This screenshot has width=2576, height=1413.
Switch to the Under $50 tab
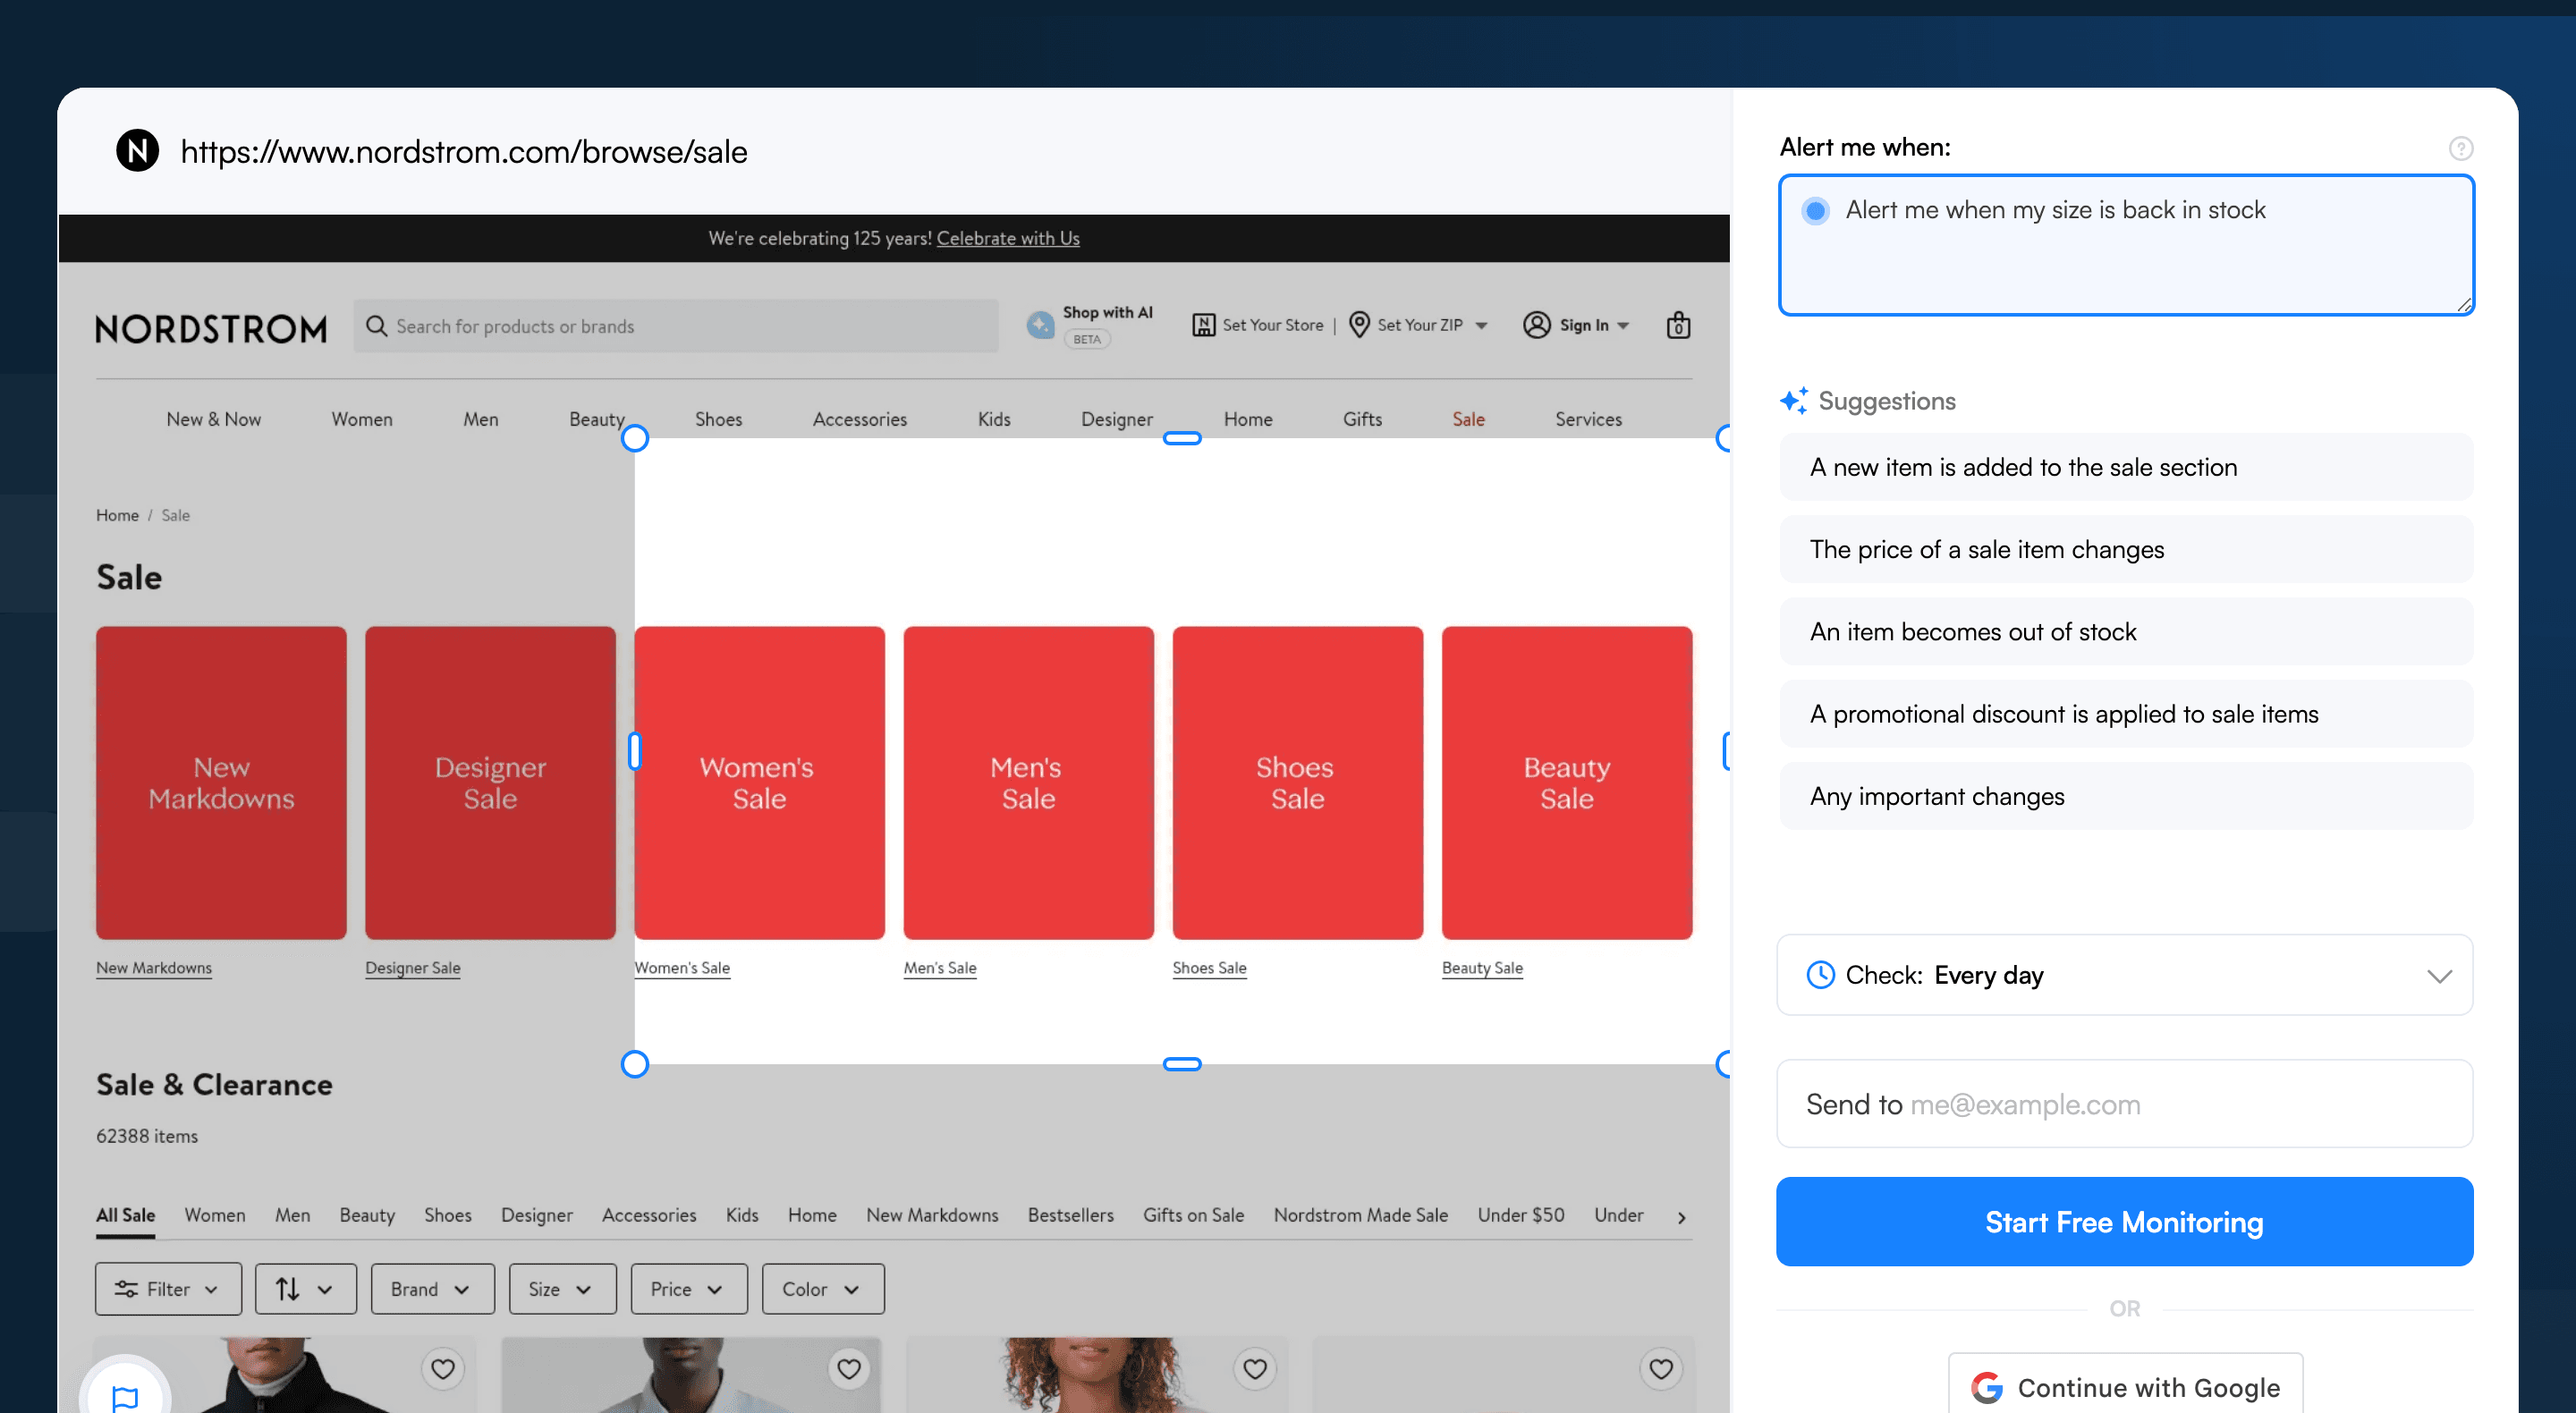click(x=1520, y=1215)
